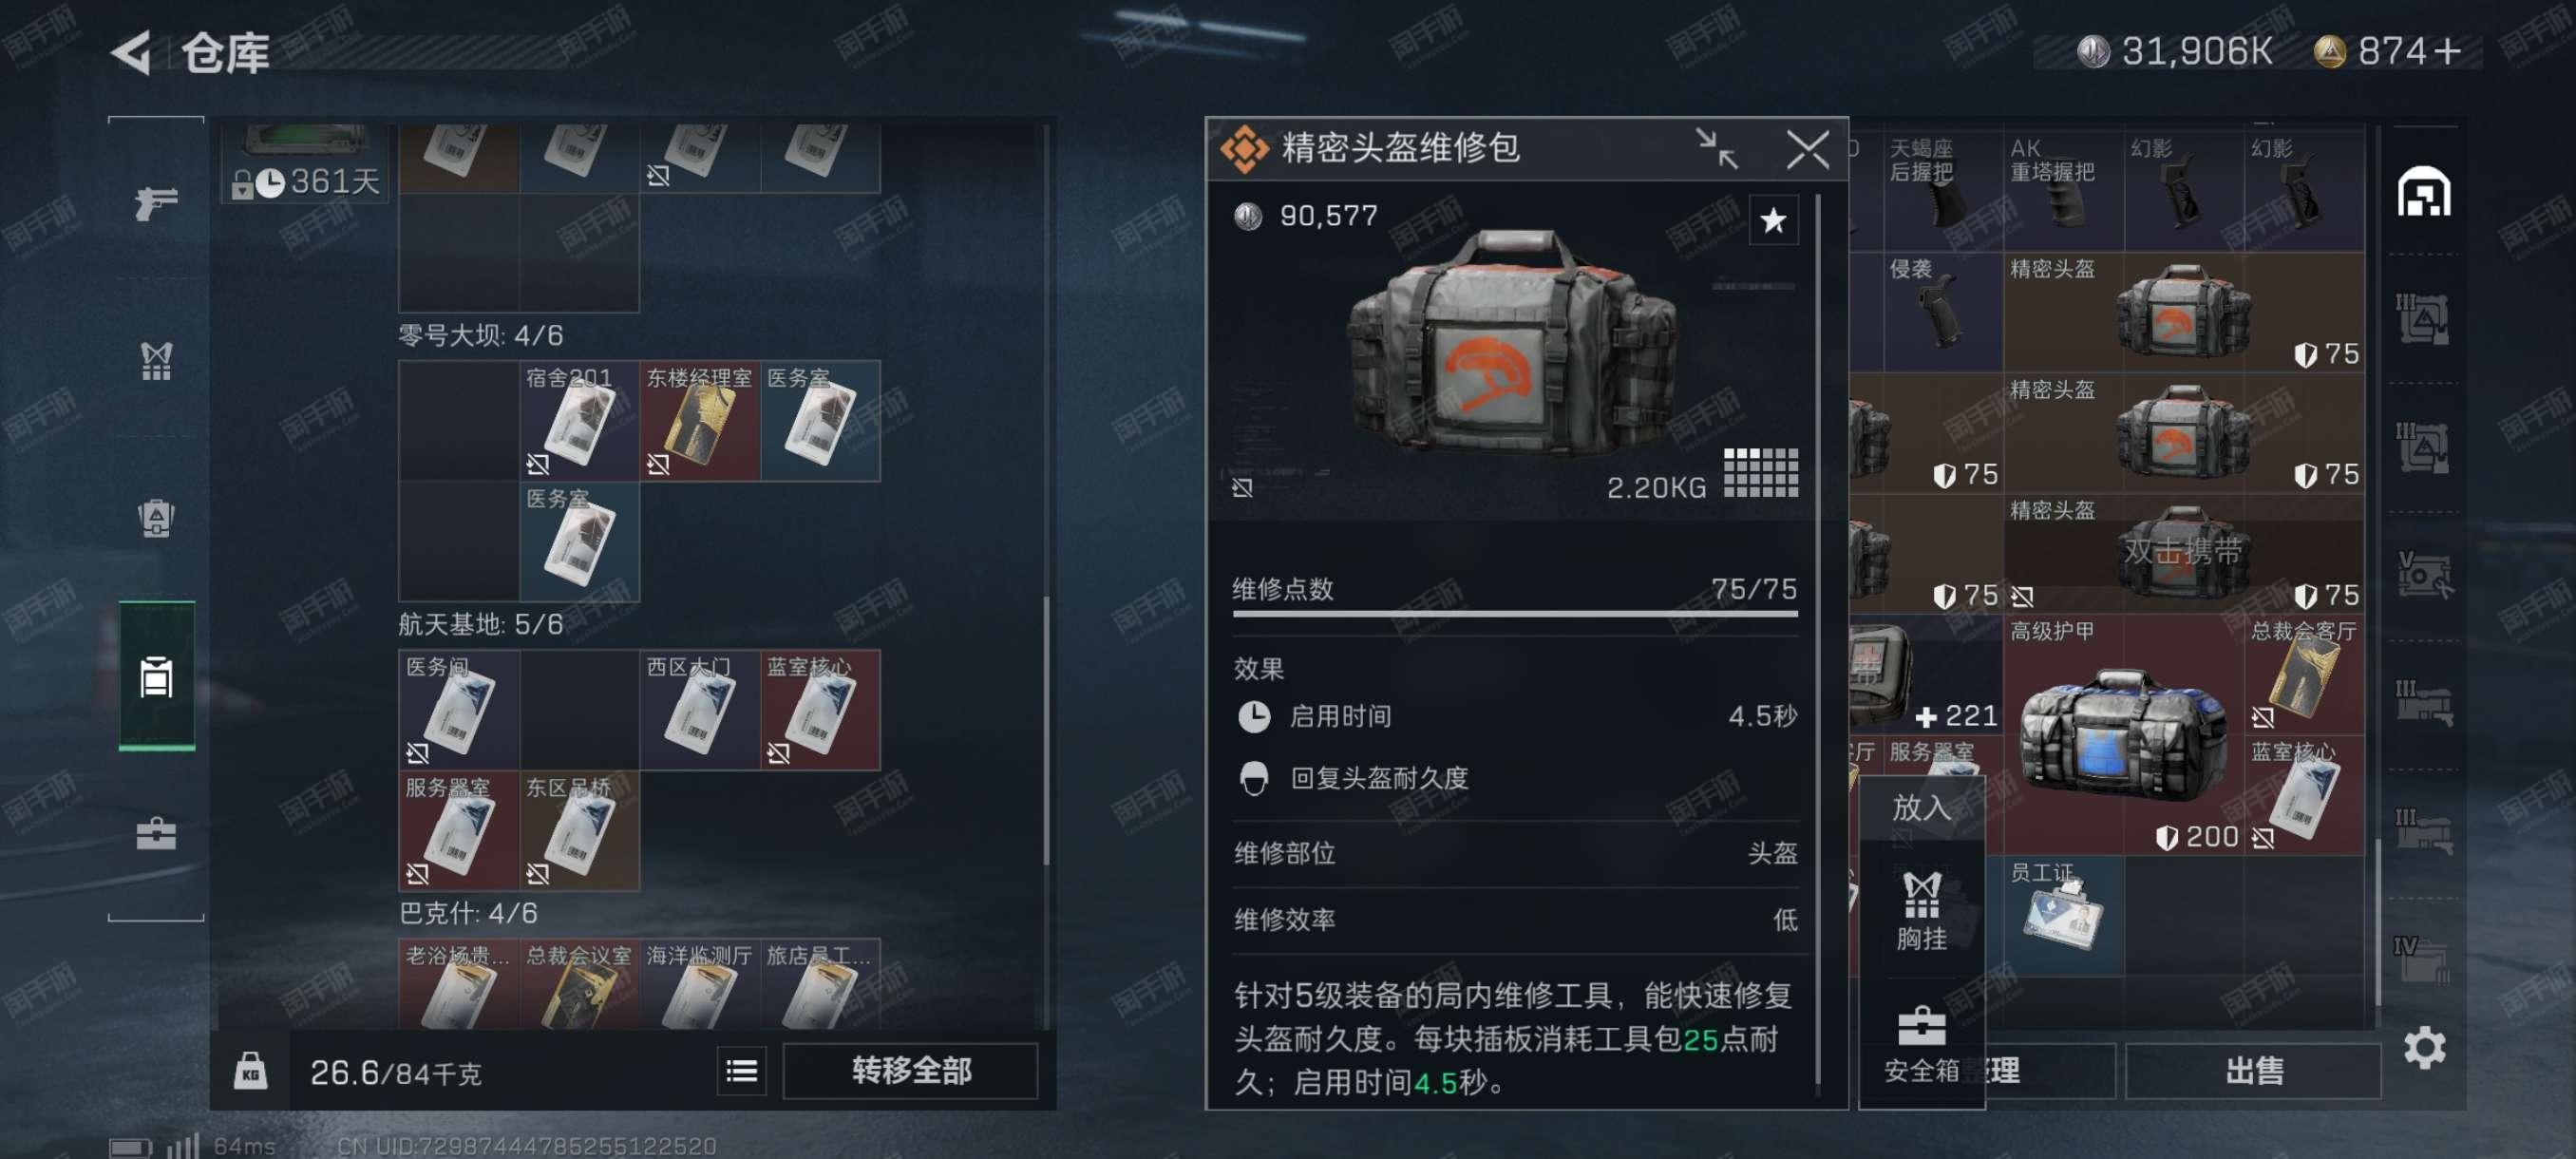The height and width of the screenshot is (1159, 2576).
Task: Open the settings gear icon
Action: tap(2424, 1047)
